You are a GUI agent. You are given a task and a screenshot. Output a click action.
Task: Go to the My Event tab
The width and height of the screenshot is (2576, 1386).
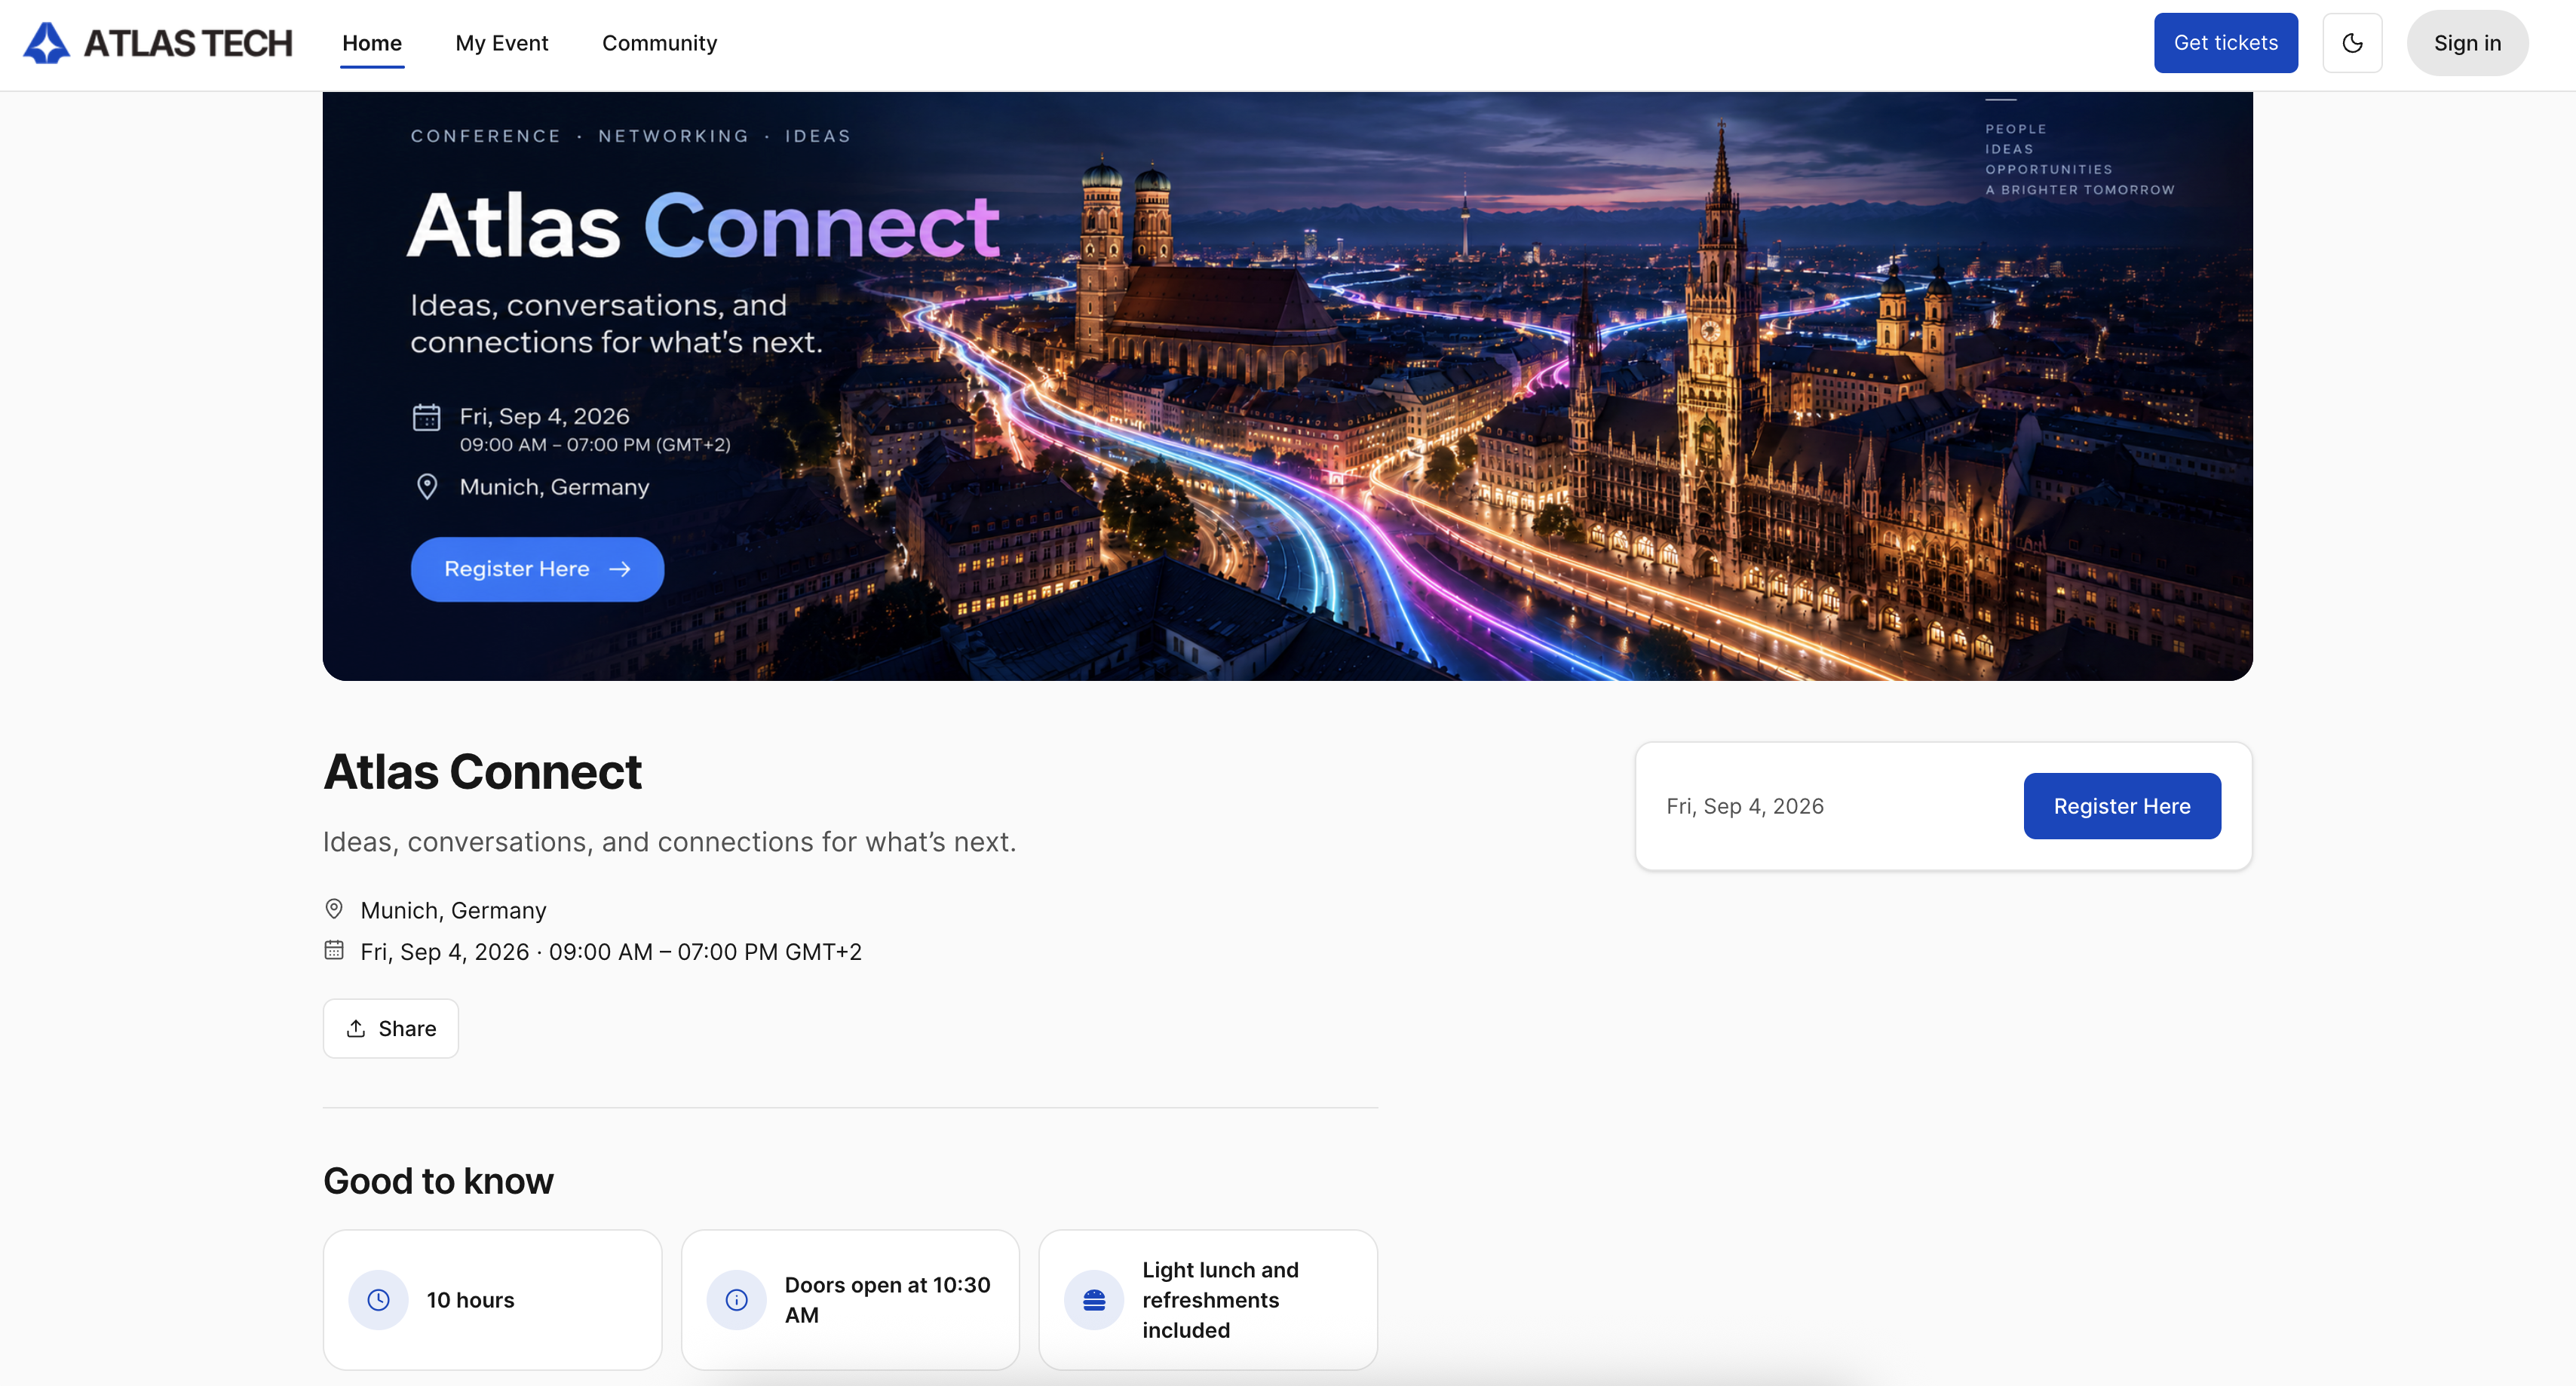[502, 43]
